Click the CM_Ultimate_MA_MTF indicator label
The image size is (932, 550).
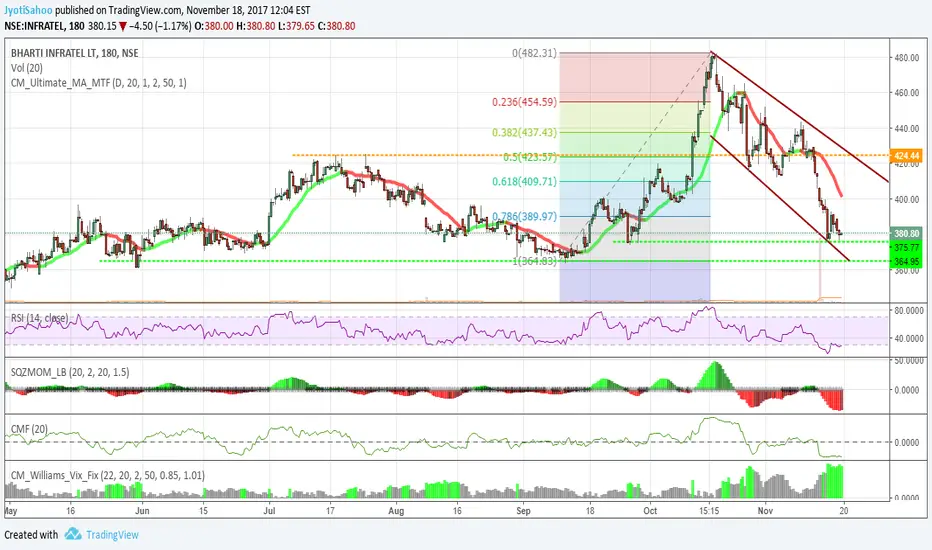pyautogui.click(x=98, y=83)
